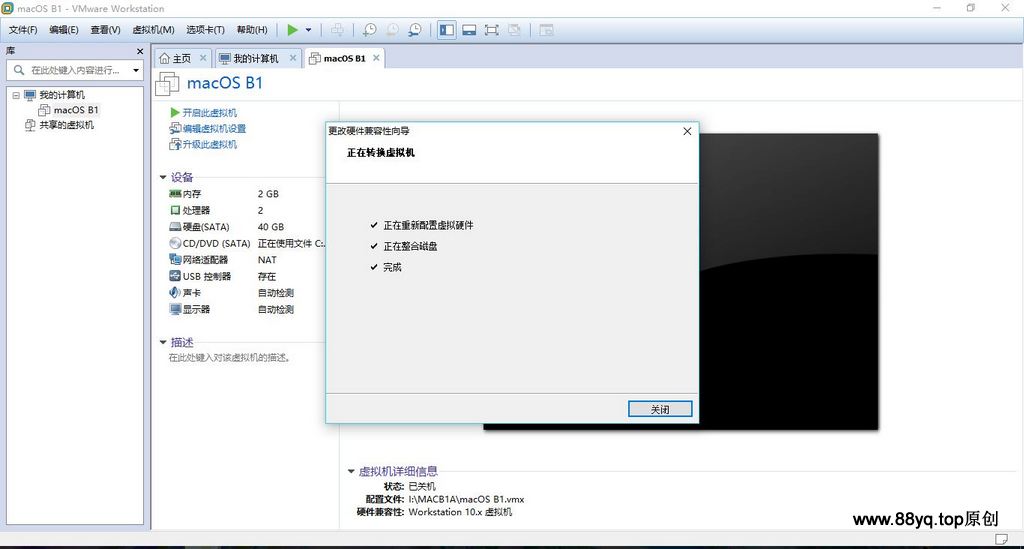Select macOS B1 in the library tree
Screen dimensions: 1024x549
coord(76,110)
